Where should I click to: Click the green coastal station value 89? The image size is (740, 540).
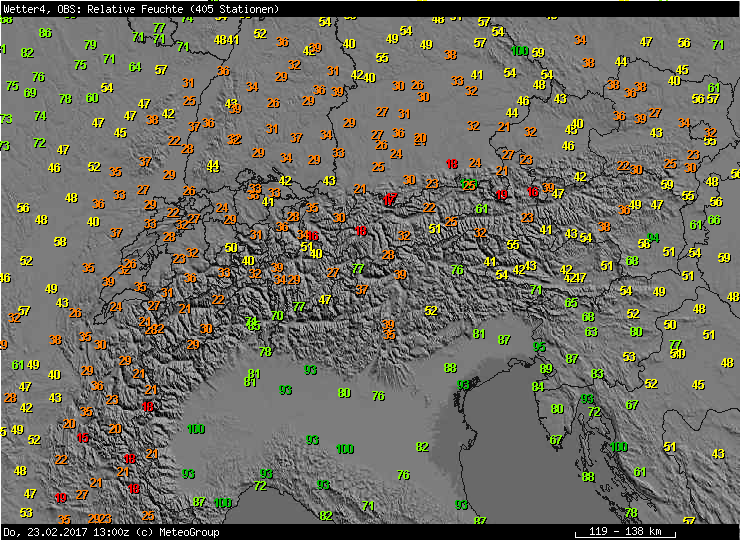(x=546, y=368)
